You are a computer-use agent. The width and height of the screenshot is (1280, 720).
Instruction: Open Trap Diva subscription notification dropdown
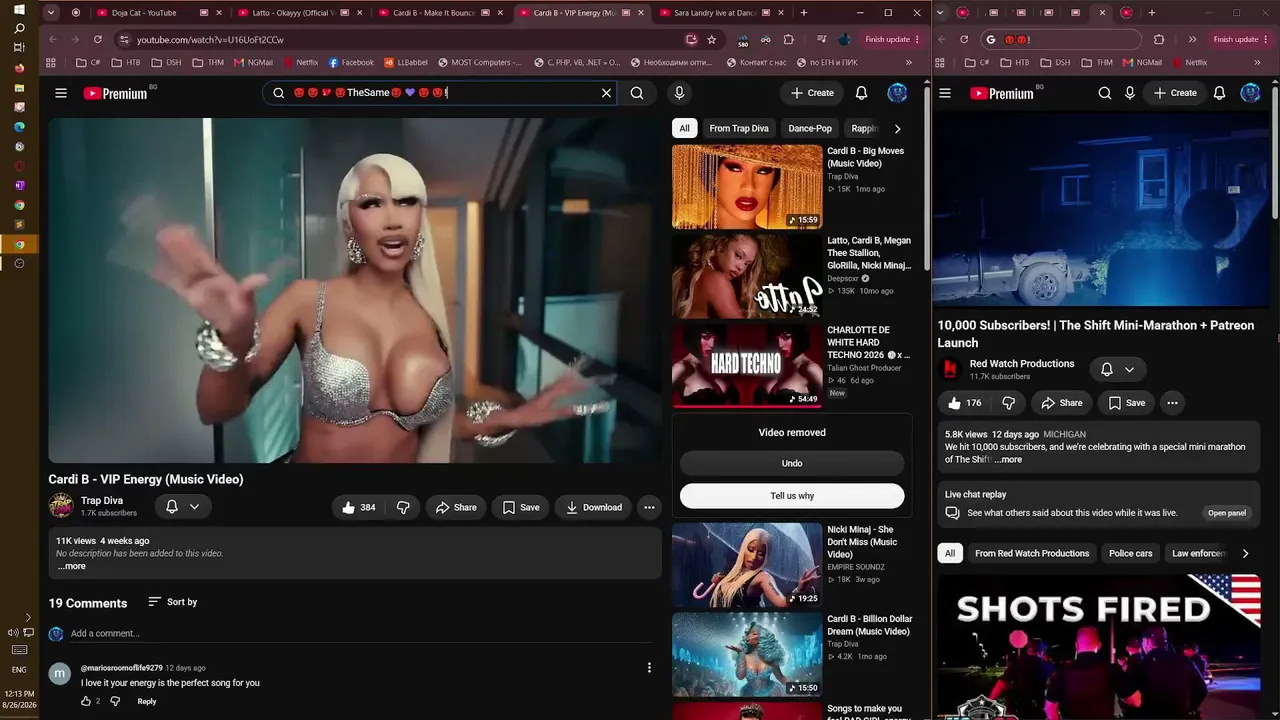[182, 507]
